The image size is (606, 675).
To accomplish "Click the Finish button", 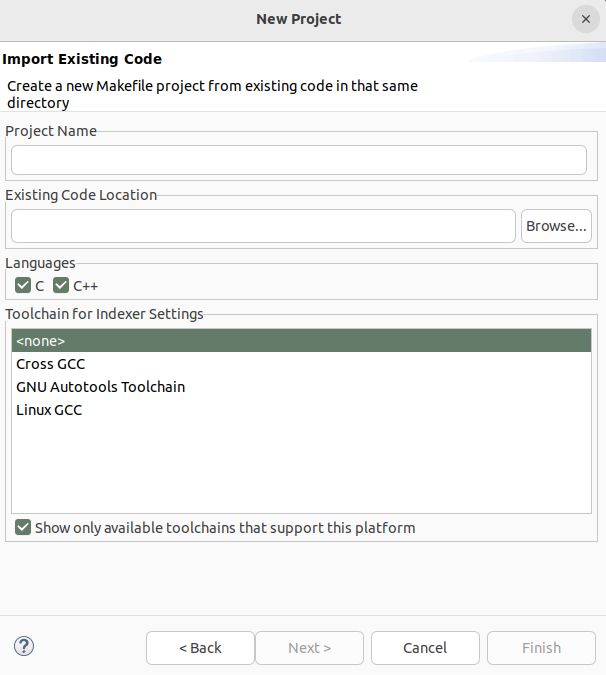I will click(x=541, y=648).
